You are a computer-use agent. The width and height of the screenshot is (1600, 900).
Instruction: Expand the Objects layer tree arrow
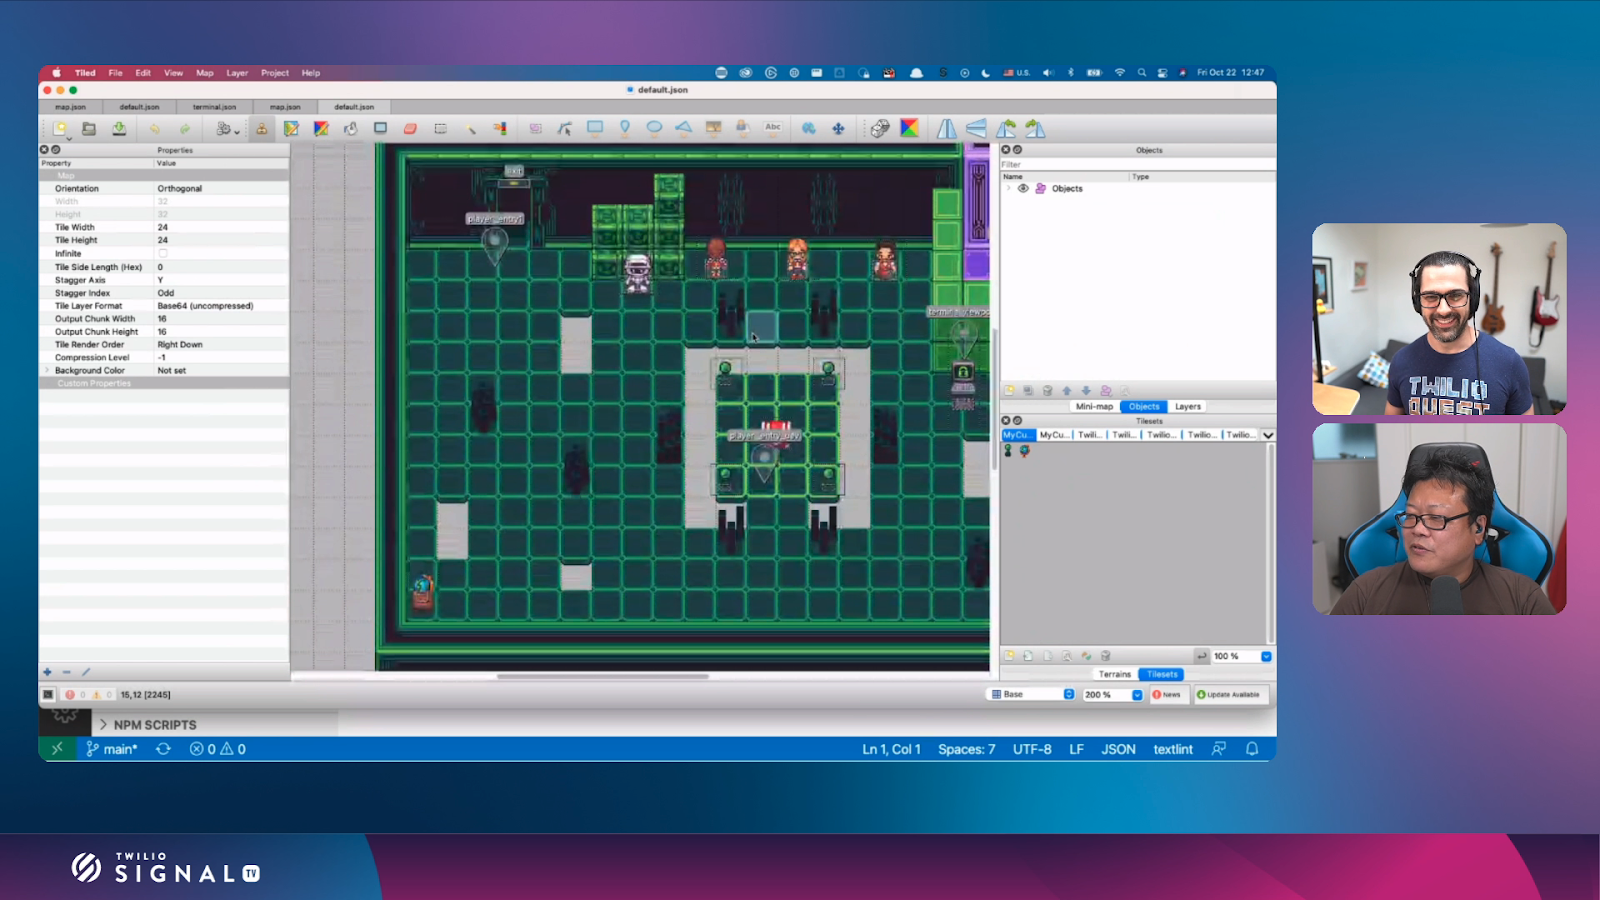pos(1009,188)
